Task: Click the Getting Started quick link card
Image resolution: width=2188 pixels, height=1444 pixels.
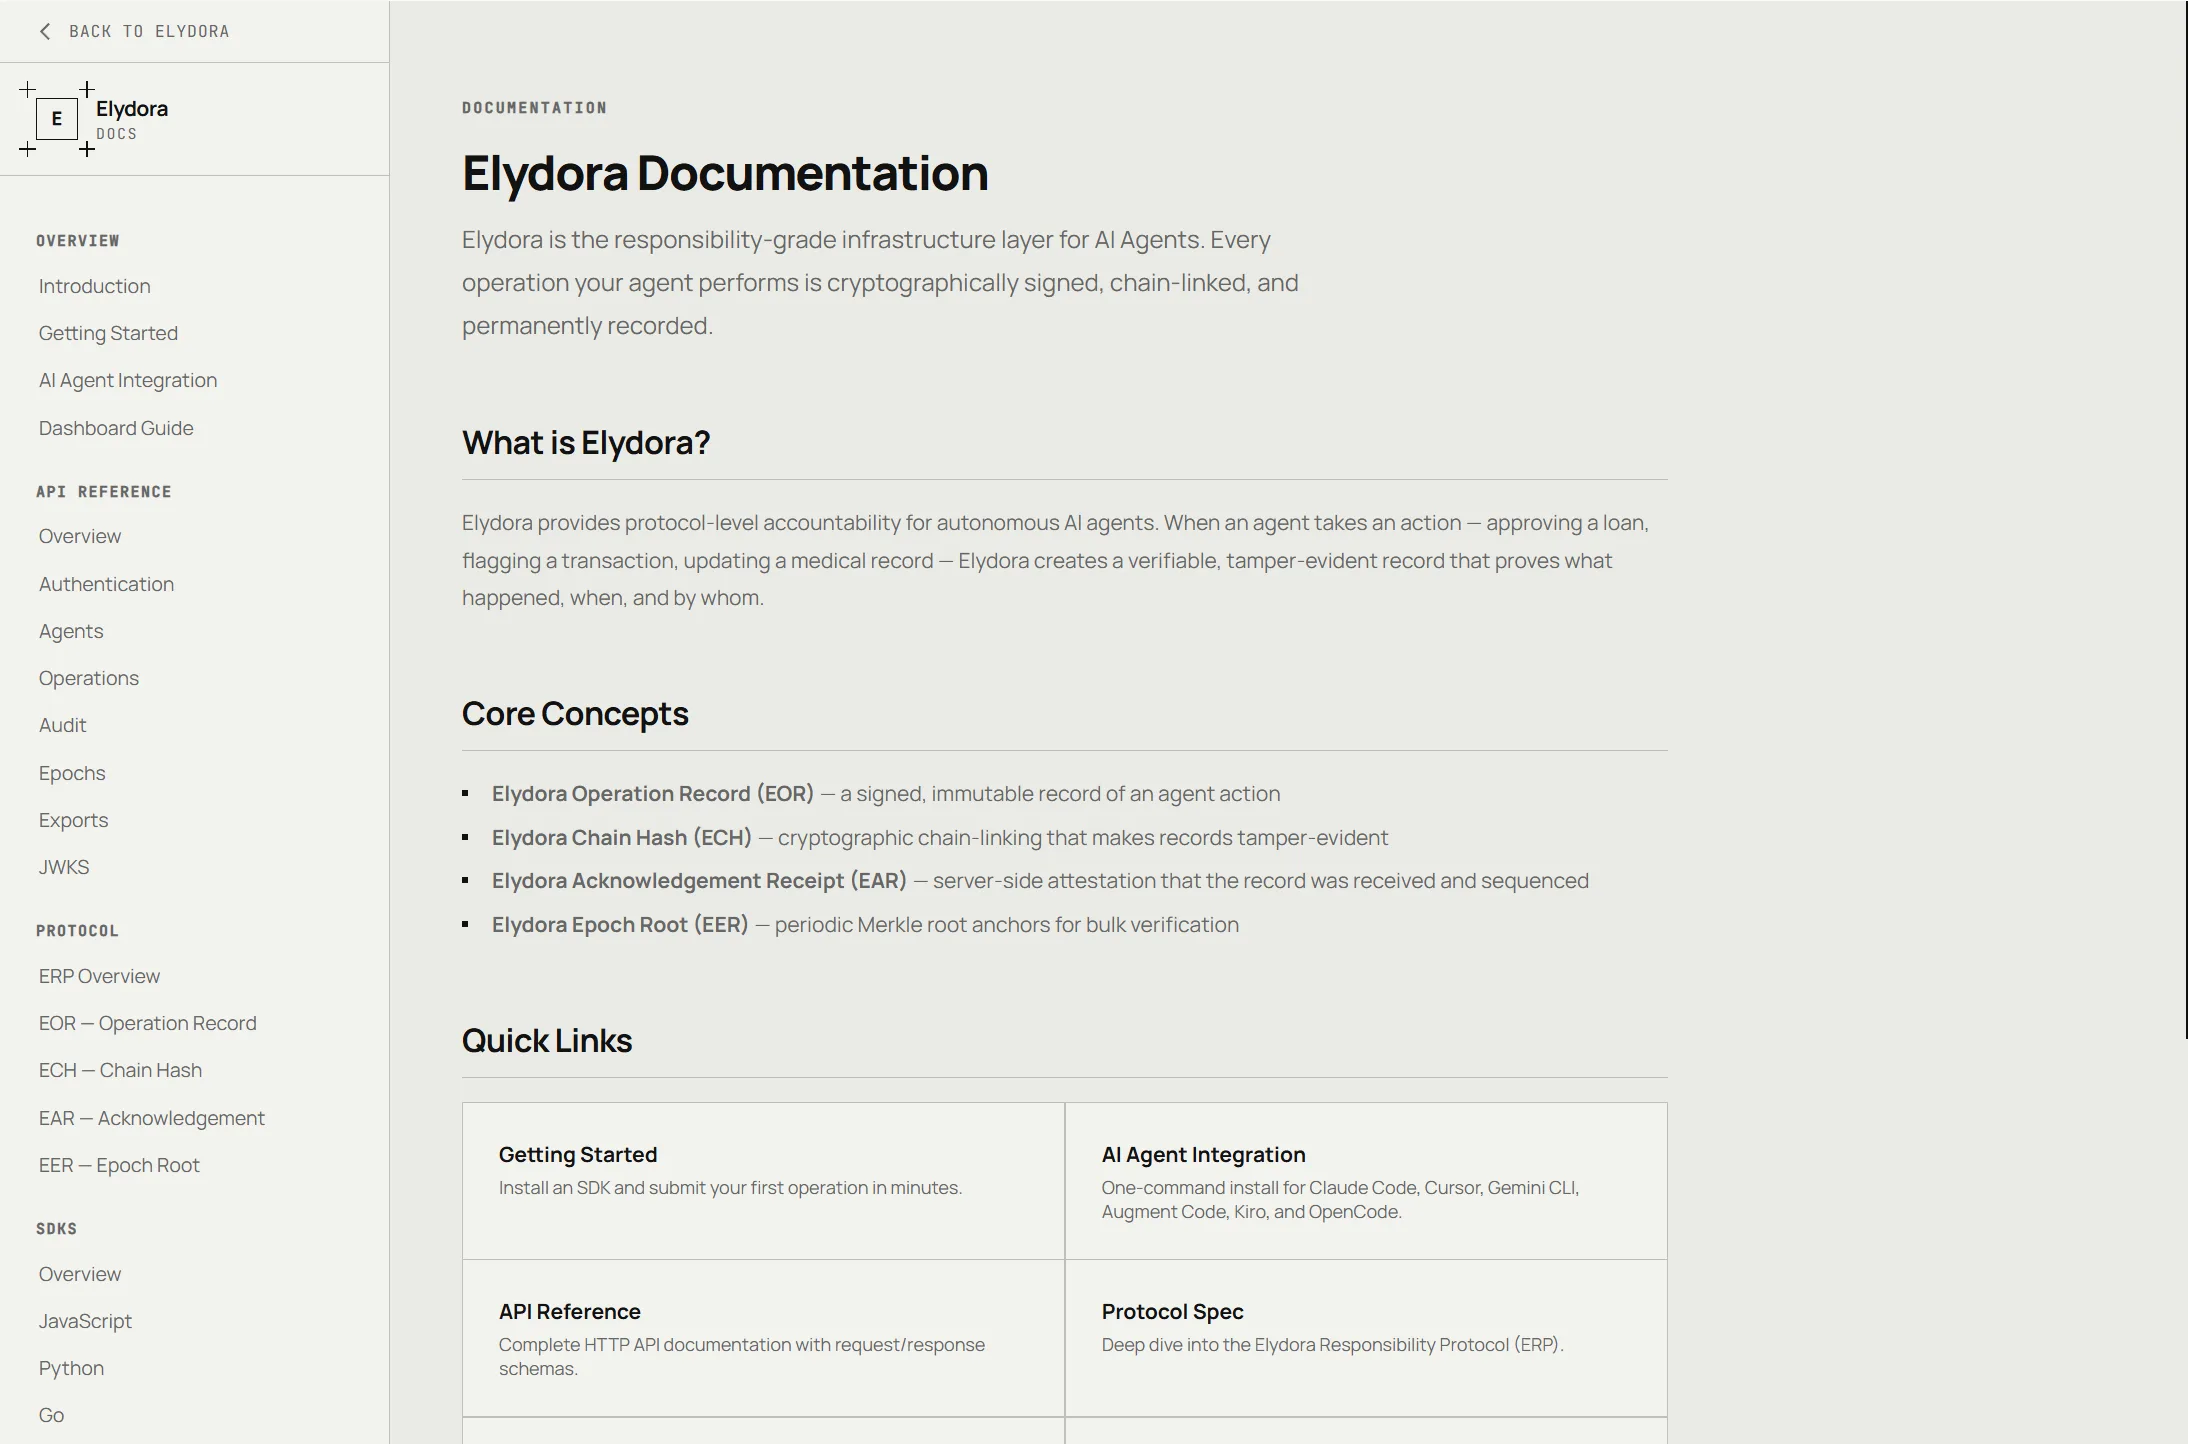Action: tap(763, 1180)
